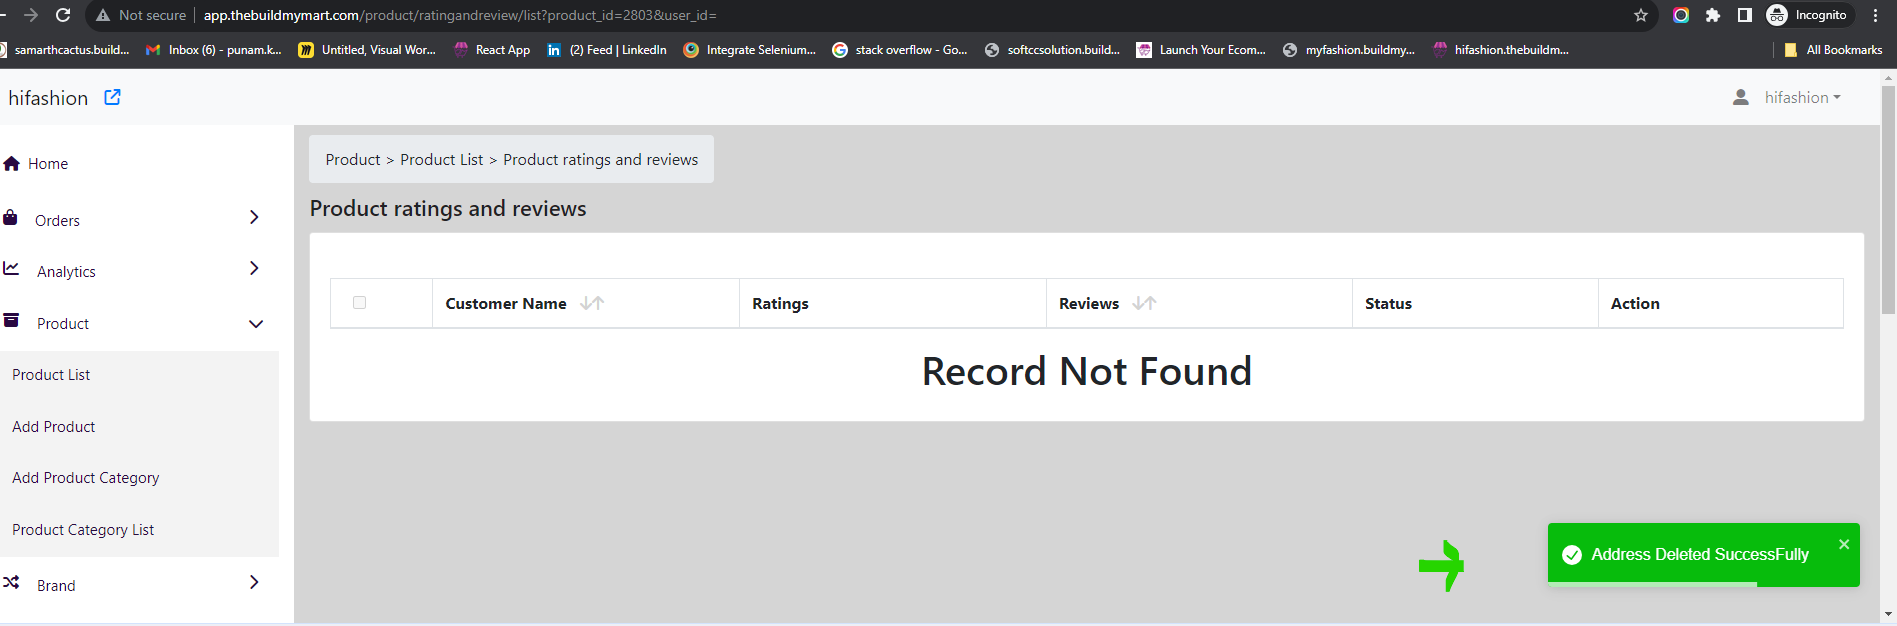This screenshot has height=626, width=1897.
Task: Click the Home house icon
Action: pos(12,163)
